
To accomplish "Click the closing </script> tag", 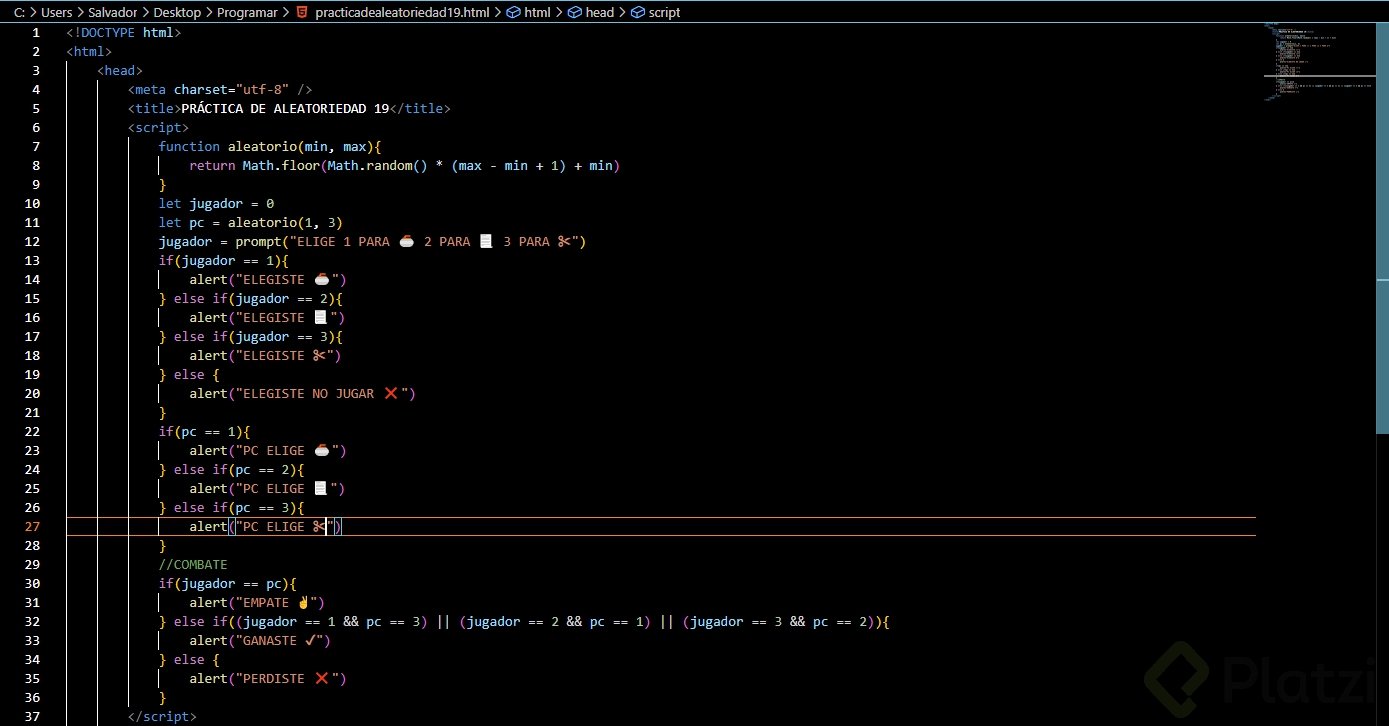I will coord(162,716).
